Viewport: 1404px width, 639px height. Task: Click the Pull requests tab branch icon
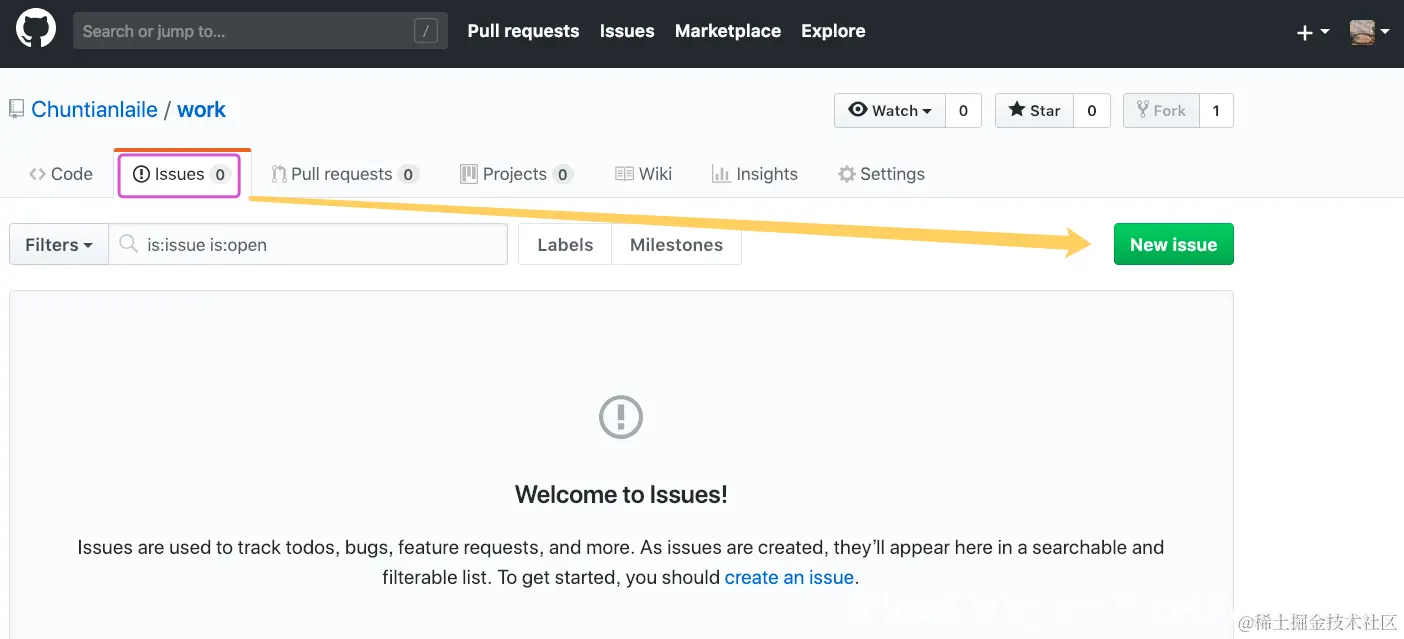click(279, 174)
